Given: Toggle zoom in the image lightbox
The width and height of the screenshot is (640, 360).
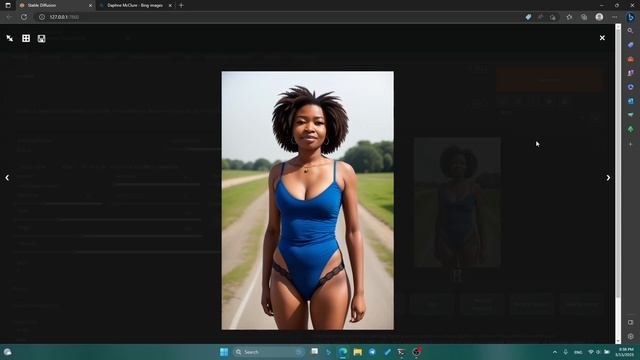Looking at the screenshot, I should (10, 38).
